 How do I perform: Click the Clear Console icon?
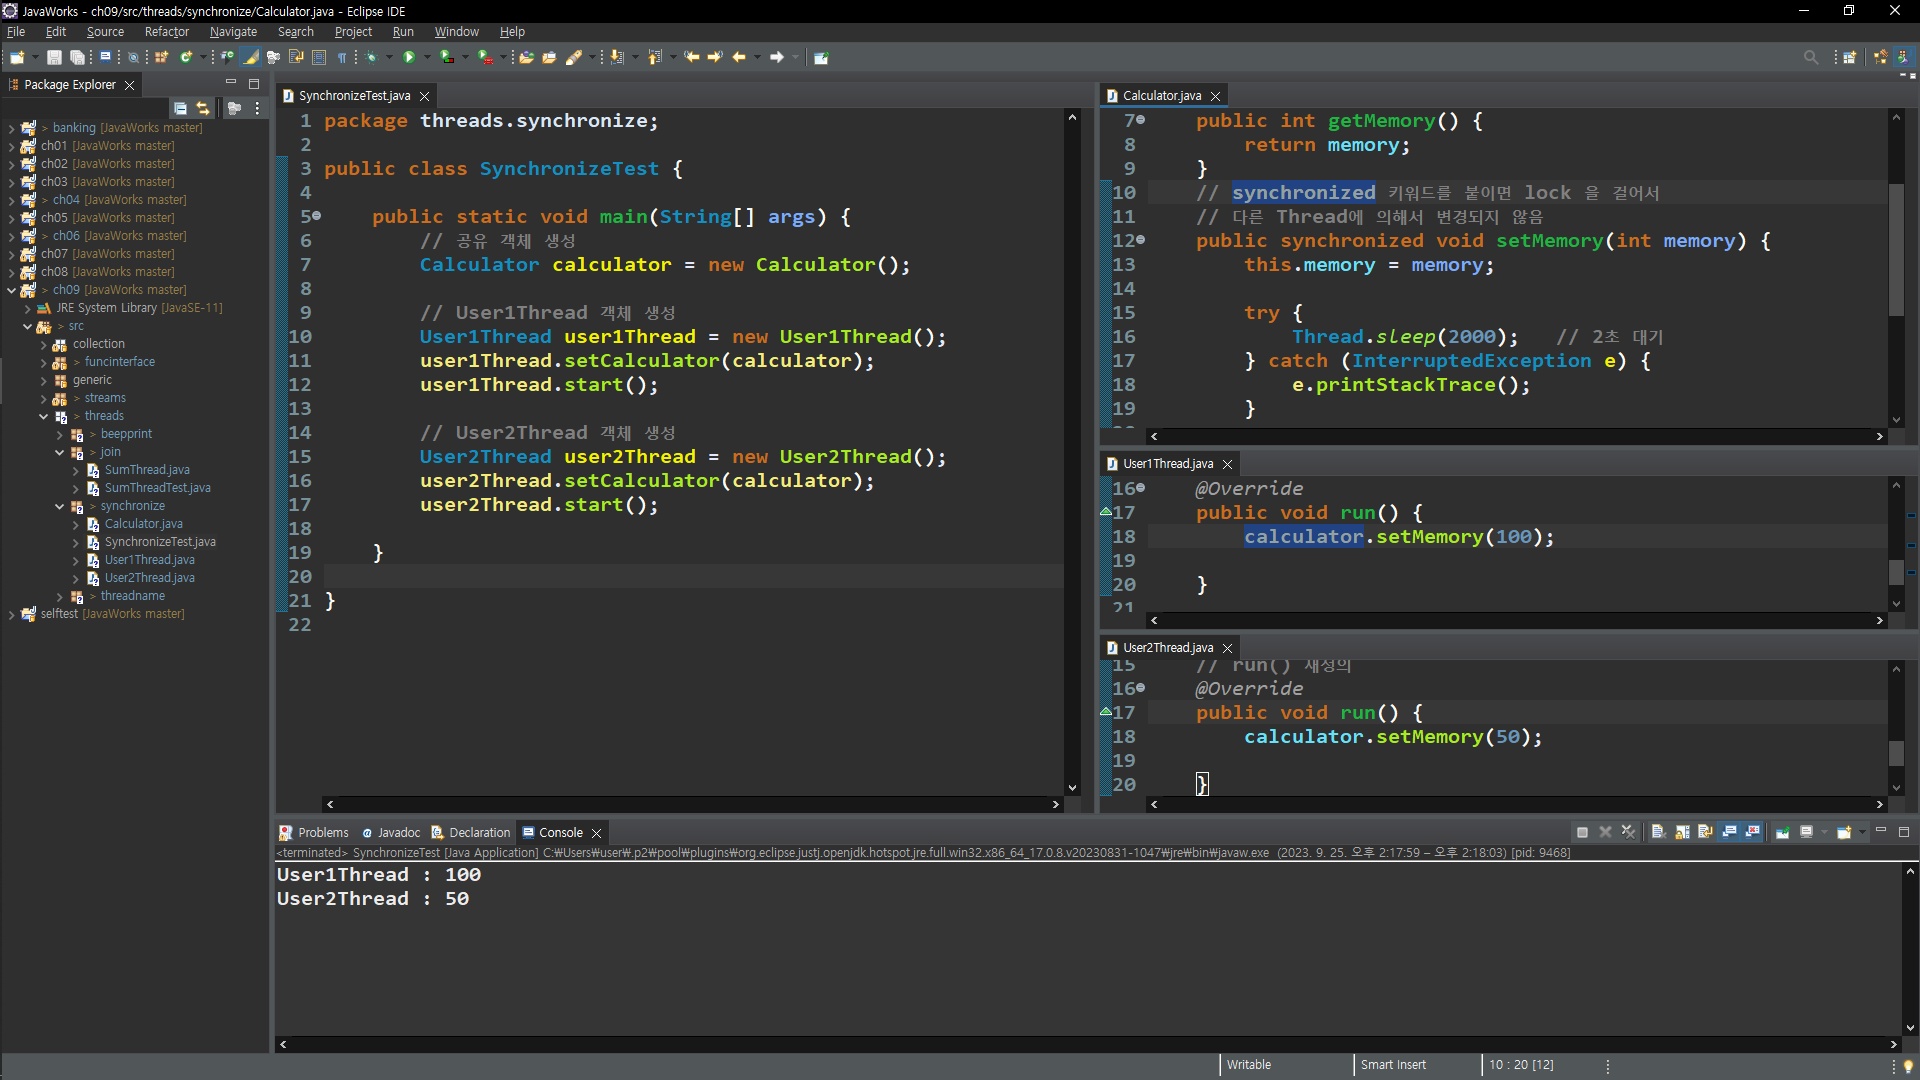click(x=1658, y=832)
